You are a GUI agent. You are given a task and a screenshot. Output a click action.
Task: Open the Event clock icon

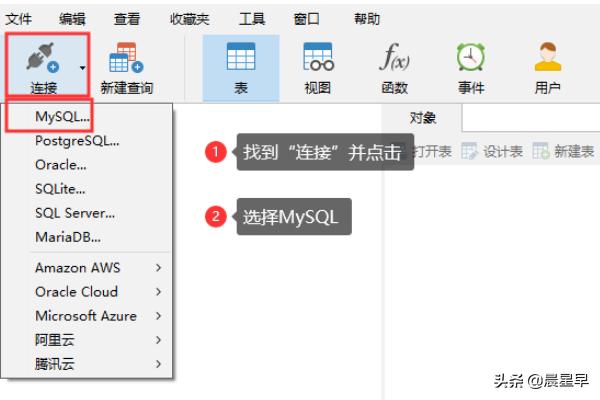click(x=471, y=57)
